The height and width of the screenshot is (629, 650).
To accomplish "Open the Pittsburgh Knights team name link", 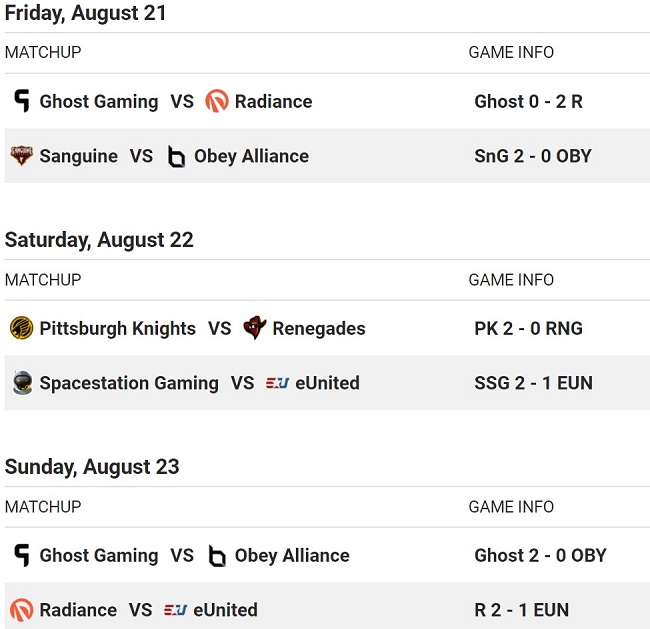I will [117, 328].
